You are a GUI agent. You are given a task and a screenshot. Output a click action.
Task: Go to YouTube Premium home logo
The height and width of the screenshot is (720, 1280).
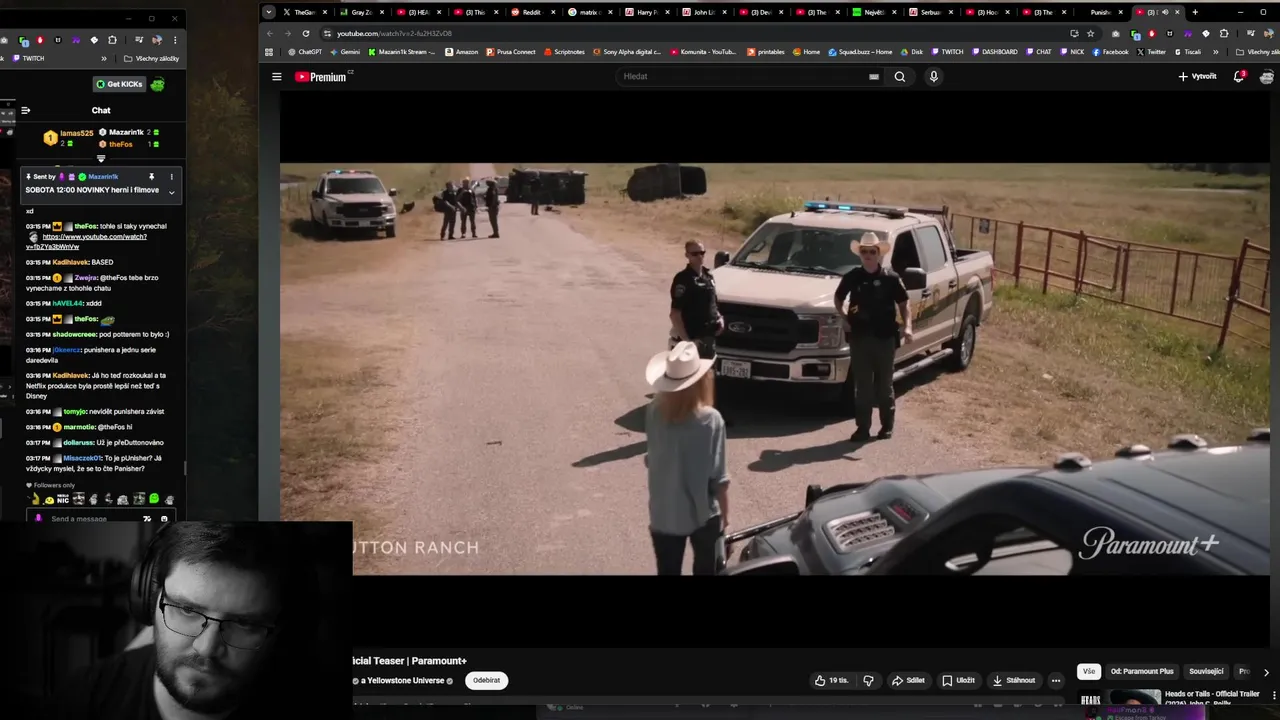(320, 77)
